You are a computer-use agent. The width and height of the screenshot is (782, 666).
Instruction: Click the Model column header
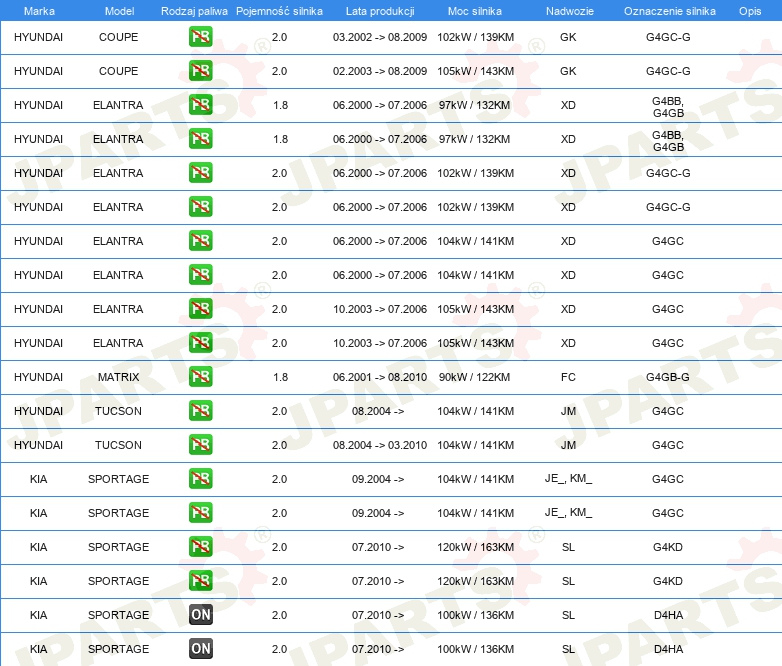coord(119,10)
